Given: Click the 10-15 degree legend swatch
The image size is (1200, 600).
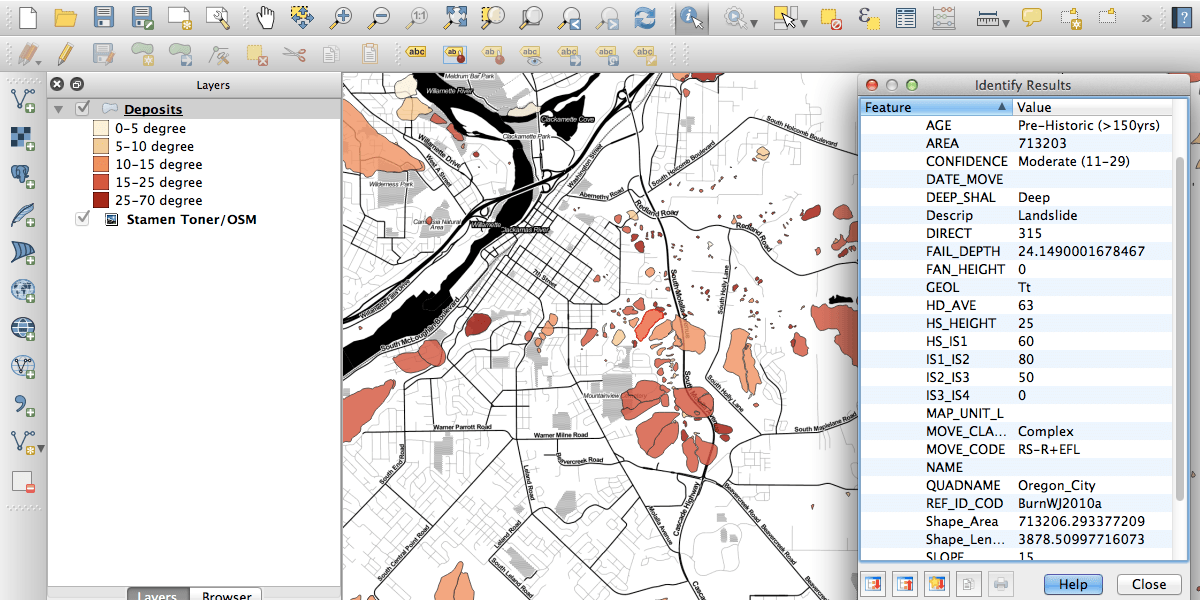Looking at the screenshot, I should (101, 164).
